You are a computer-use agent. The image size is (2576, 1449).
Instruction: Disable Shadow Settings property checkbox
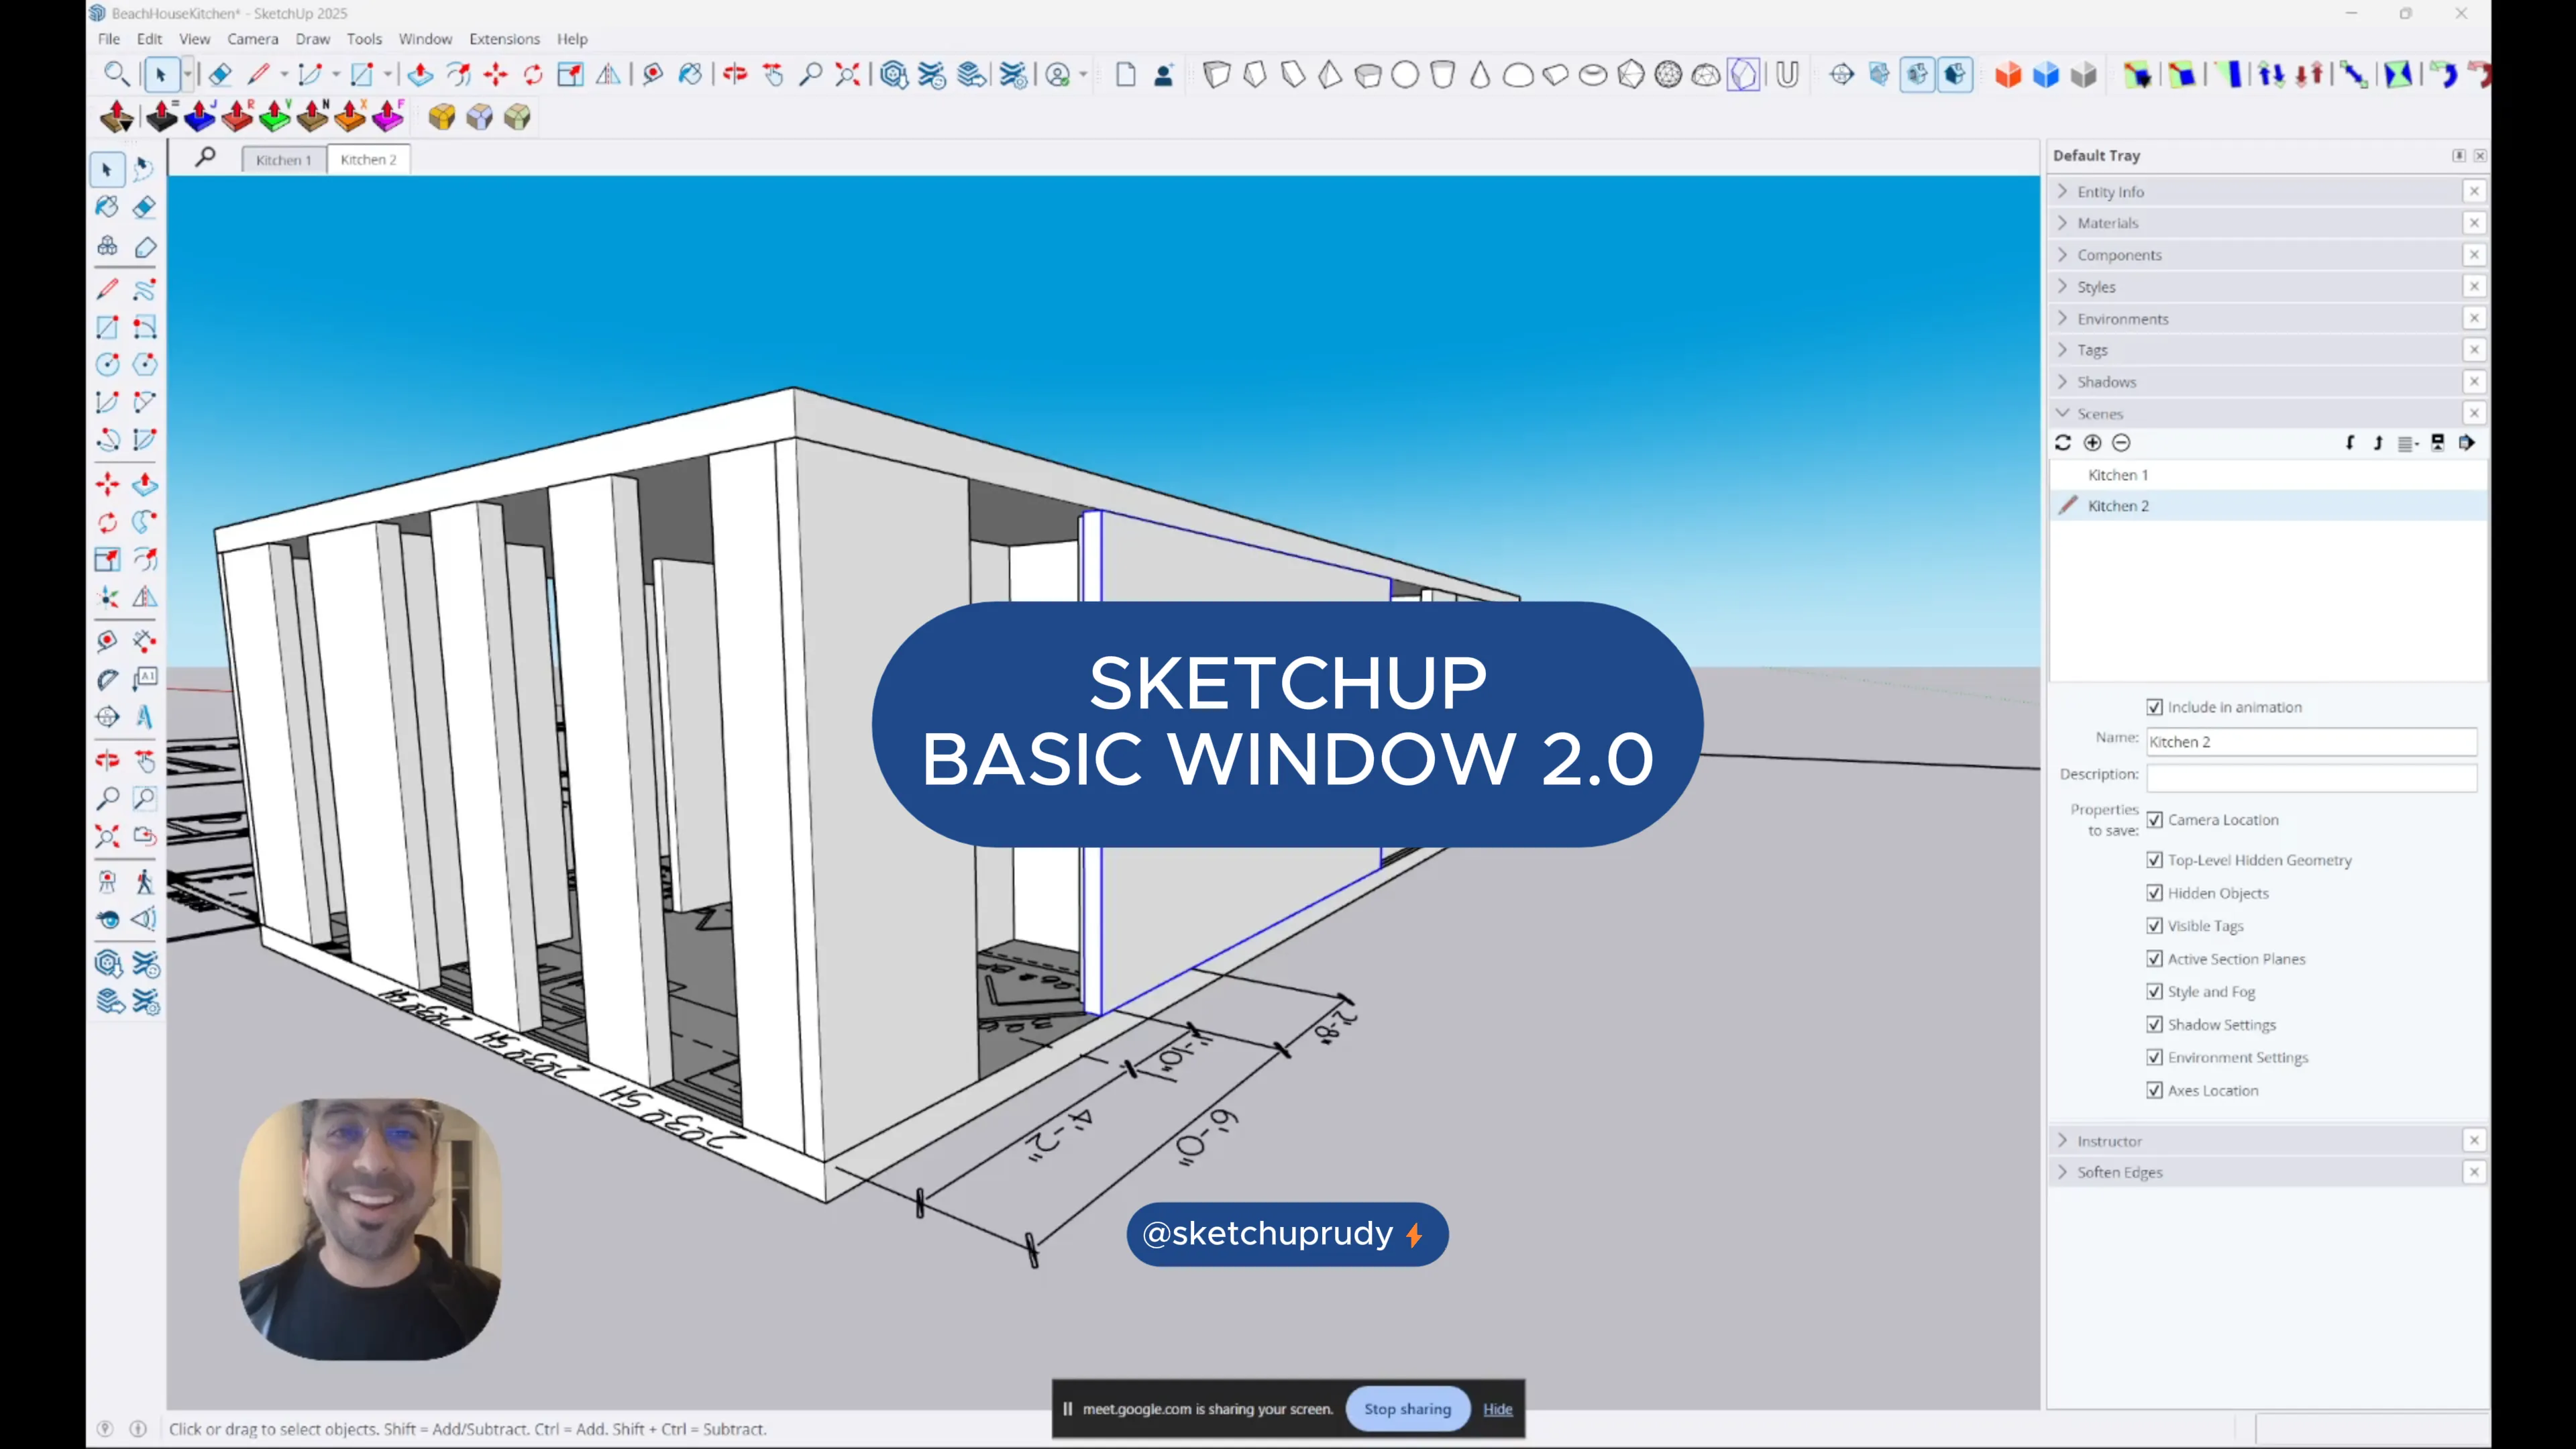tap(2154, 1025)
